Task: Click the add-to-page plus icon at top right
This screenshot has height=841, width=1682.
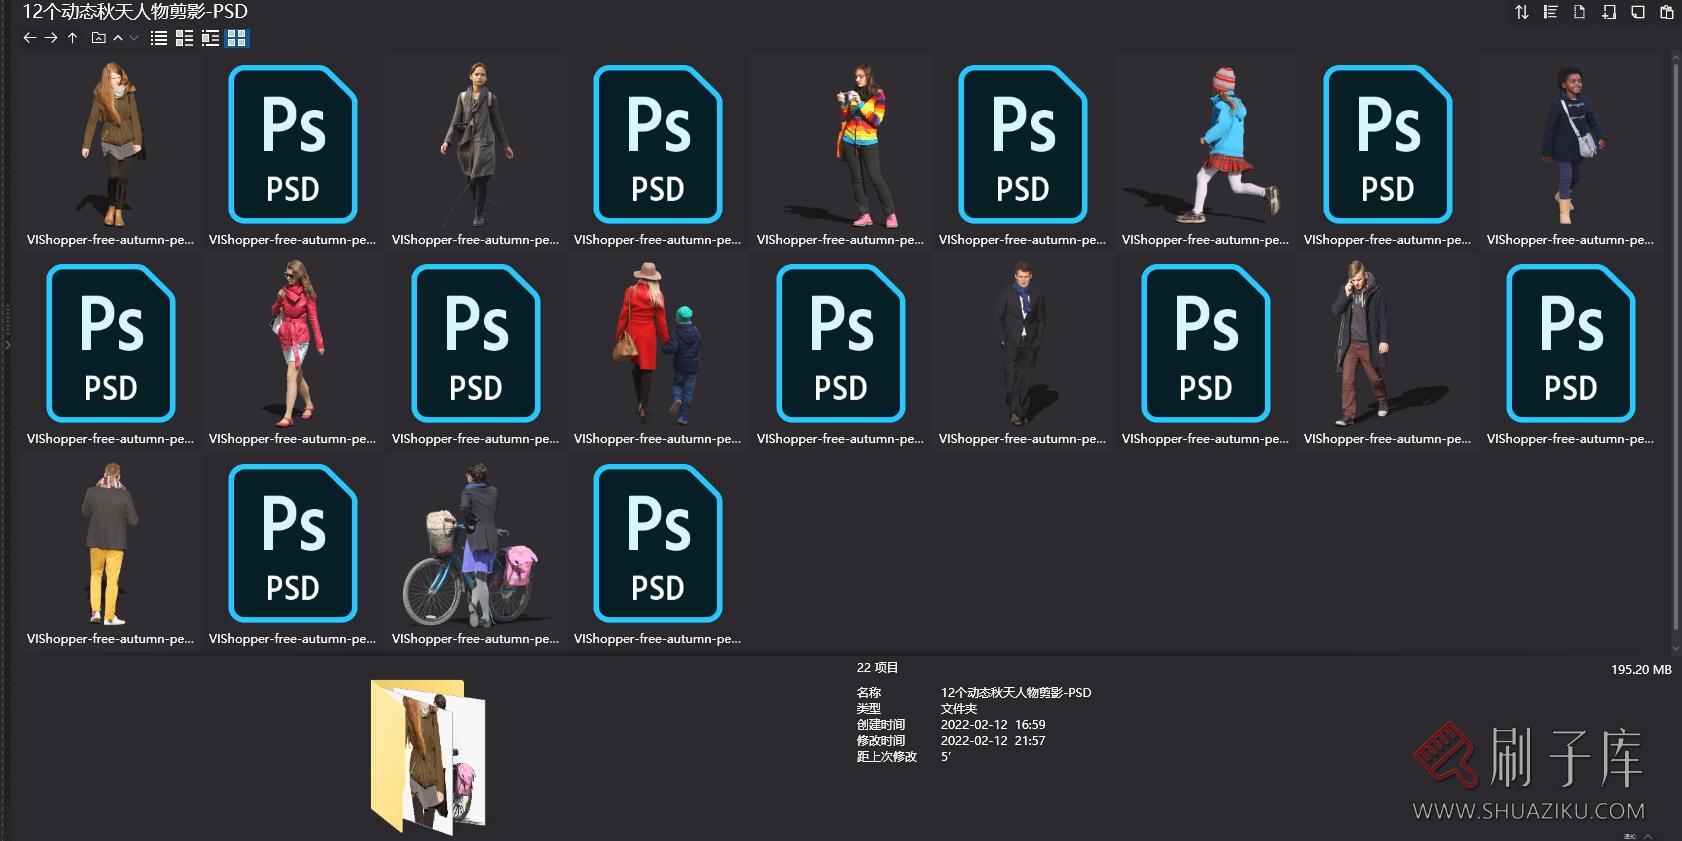Action: (x=1608, y=12)
